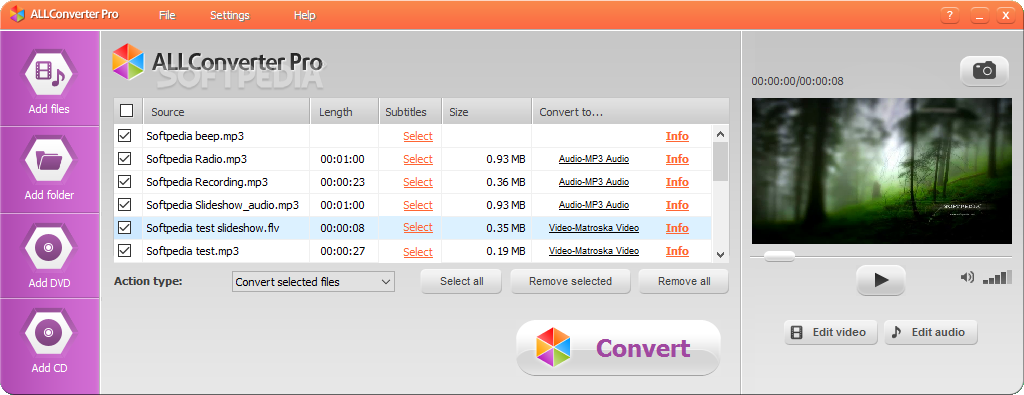Change format for Softpedia Recording.mp3
This screenshot has width=1024, height=395.
tap(594, 182)
